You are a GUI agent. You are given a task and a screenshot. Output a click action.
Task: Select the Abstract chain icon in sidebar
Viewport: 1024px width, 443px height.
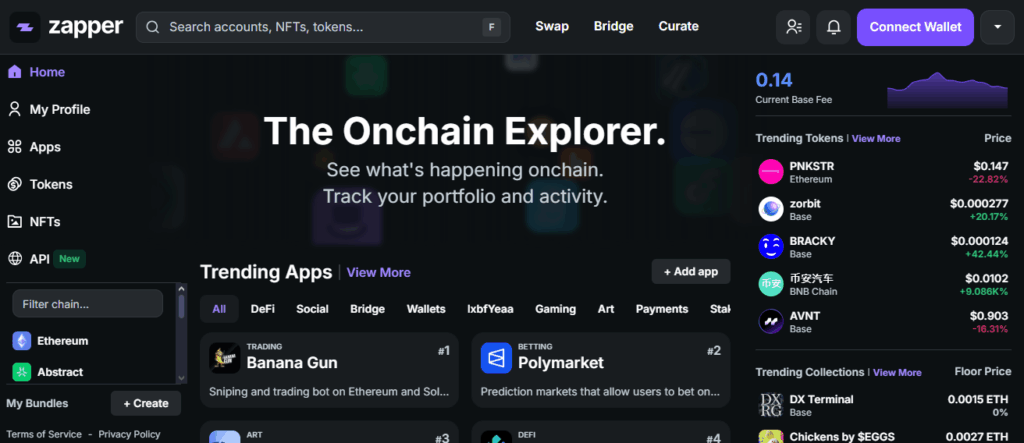(x=21, y=372)
